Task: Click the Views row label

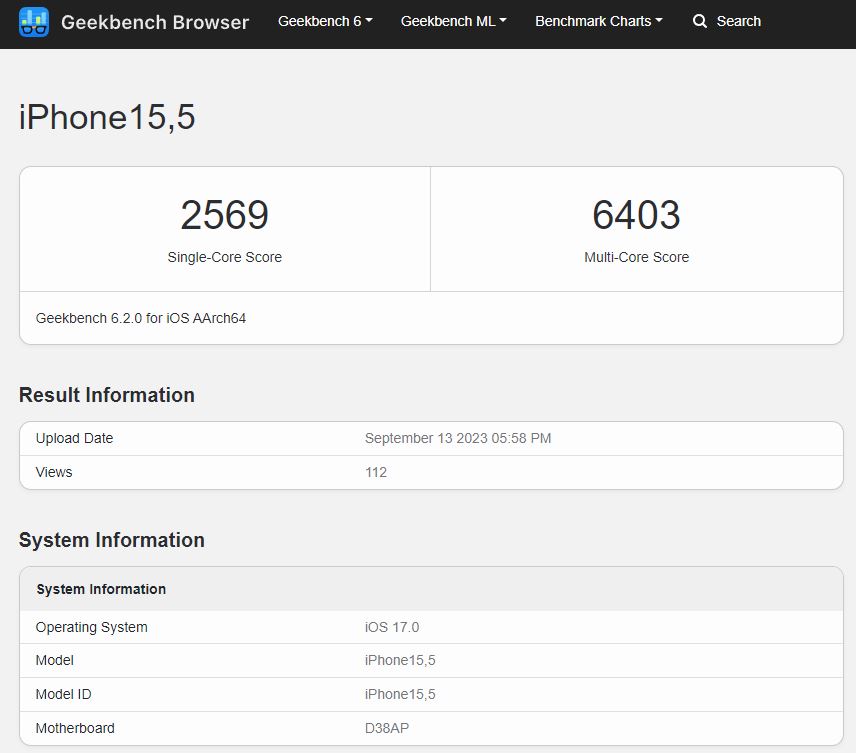Action: [x=54, y=472]
